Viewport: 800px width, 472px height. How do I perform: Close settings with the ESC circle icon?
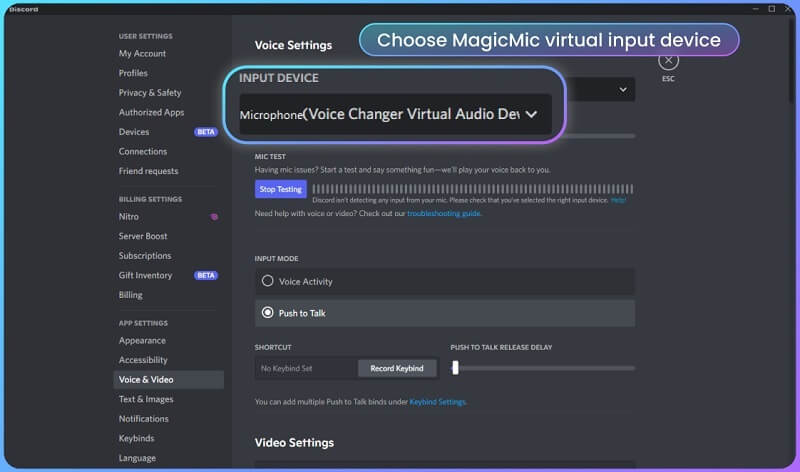[x=668, y=61]
